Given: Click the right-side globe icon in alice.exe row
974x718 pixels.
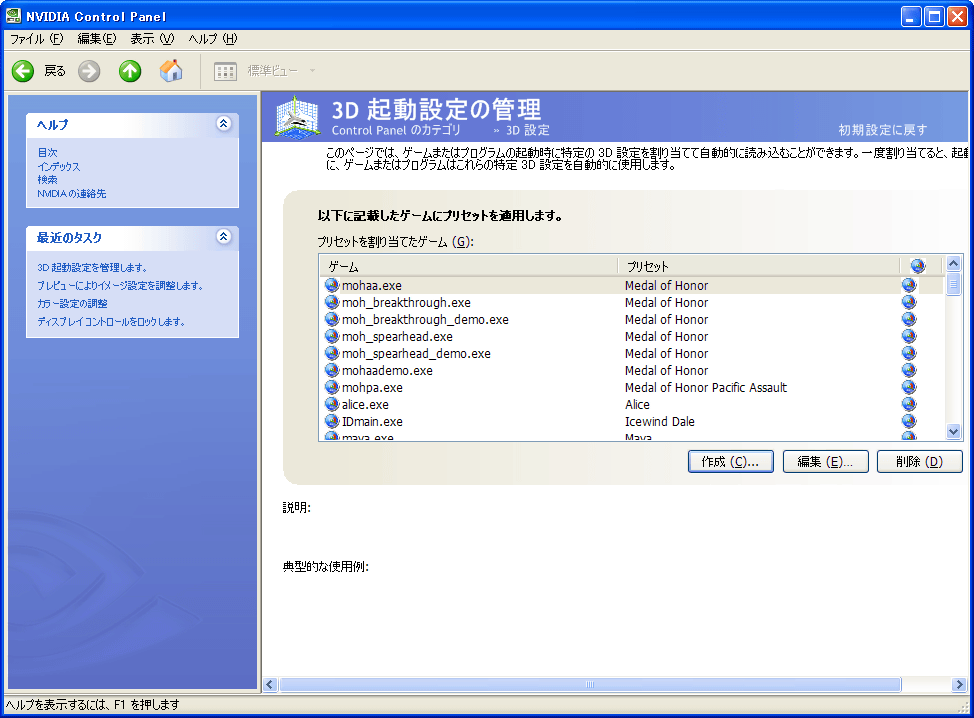Looking at the screenshot, I should (909, 404).
